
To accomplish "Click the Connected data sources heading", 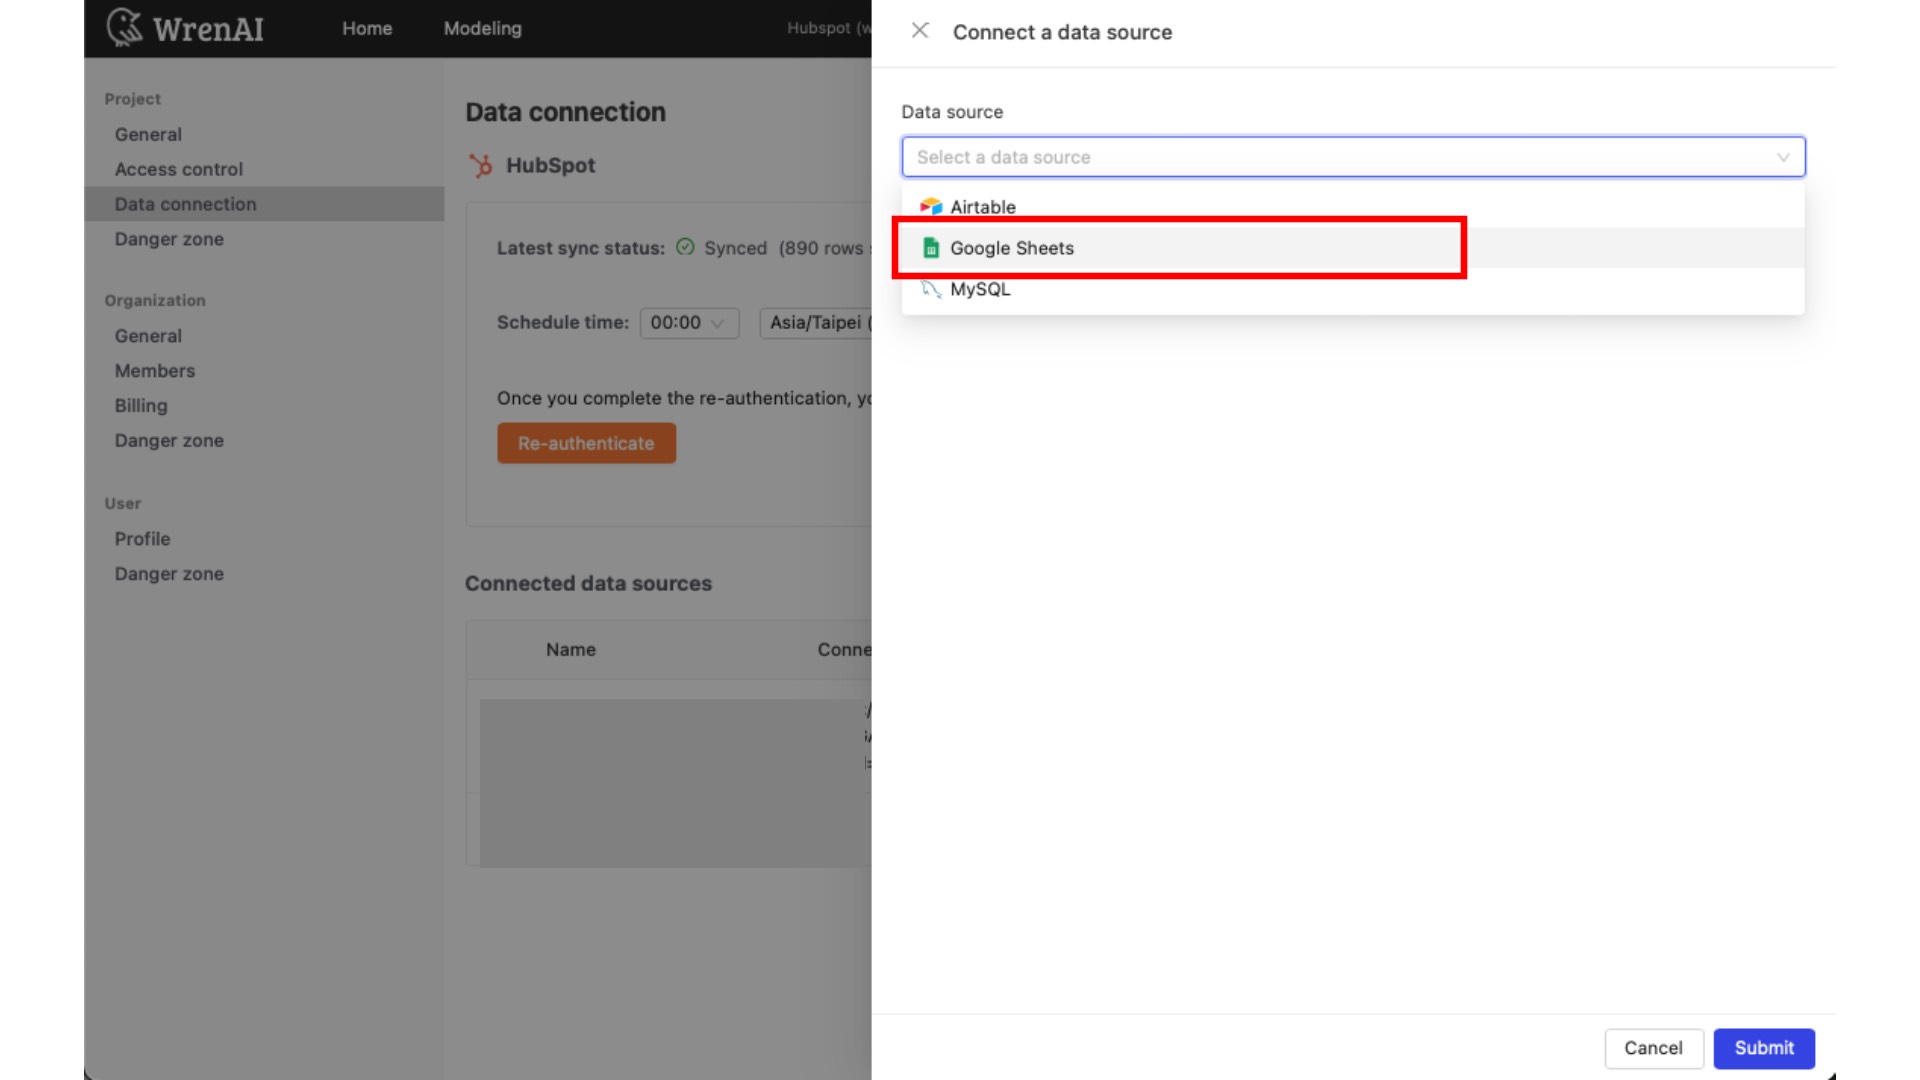I will click(x=588, y=583).
